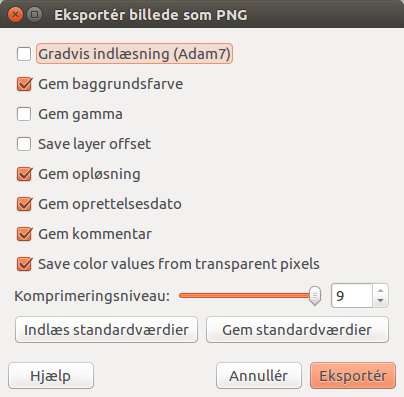Uncheck Gem oprettelsesdato option
The image size is (404, 397).
point(24,204)
